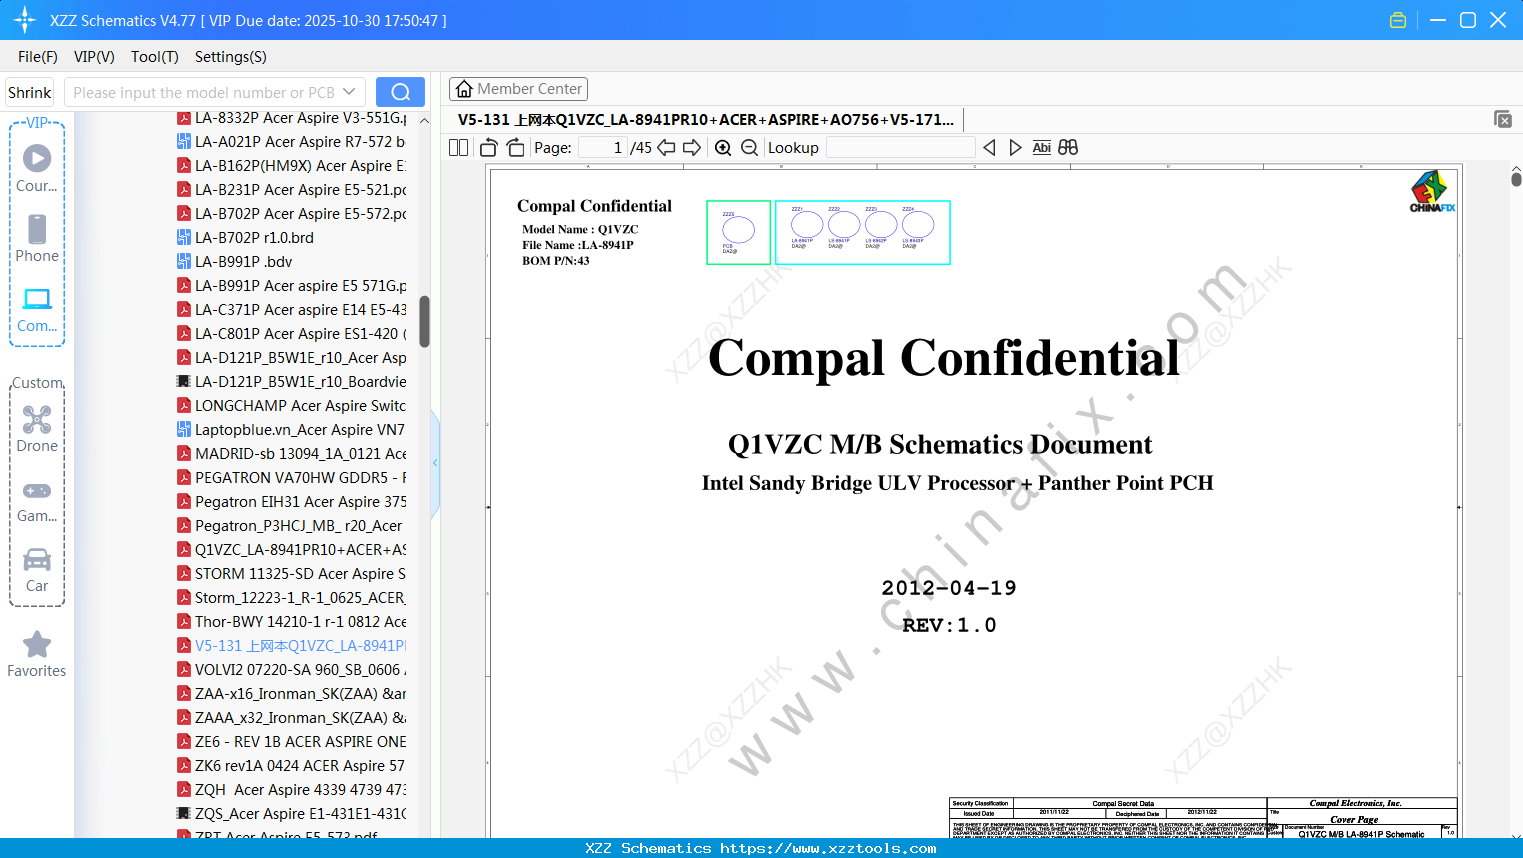Find next lookup result triangle
The height and width of the screenshot is (858, 1523).
point(1015,147)
